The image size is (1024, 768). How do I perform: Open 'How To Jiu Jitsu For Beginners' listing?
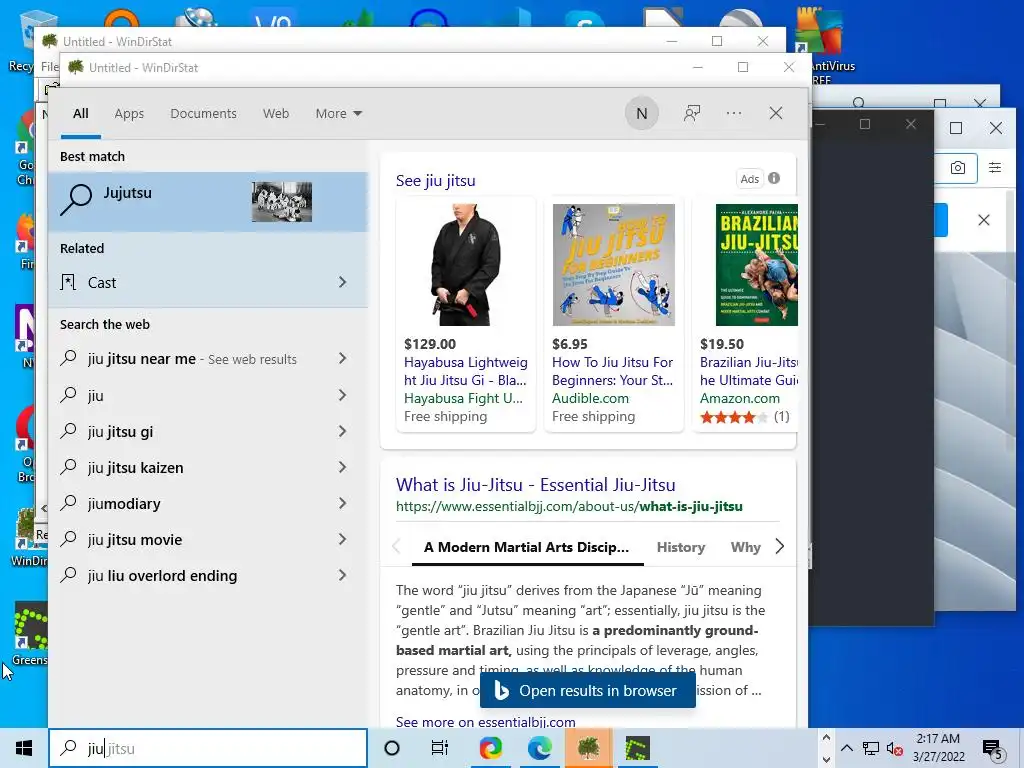click(x=613, y=371)
